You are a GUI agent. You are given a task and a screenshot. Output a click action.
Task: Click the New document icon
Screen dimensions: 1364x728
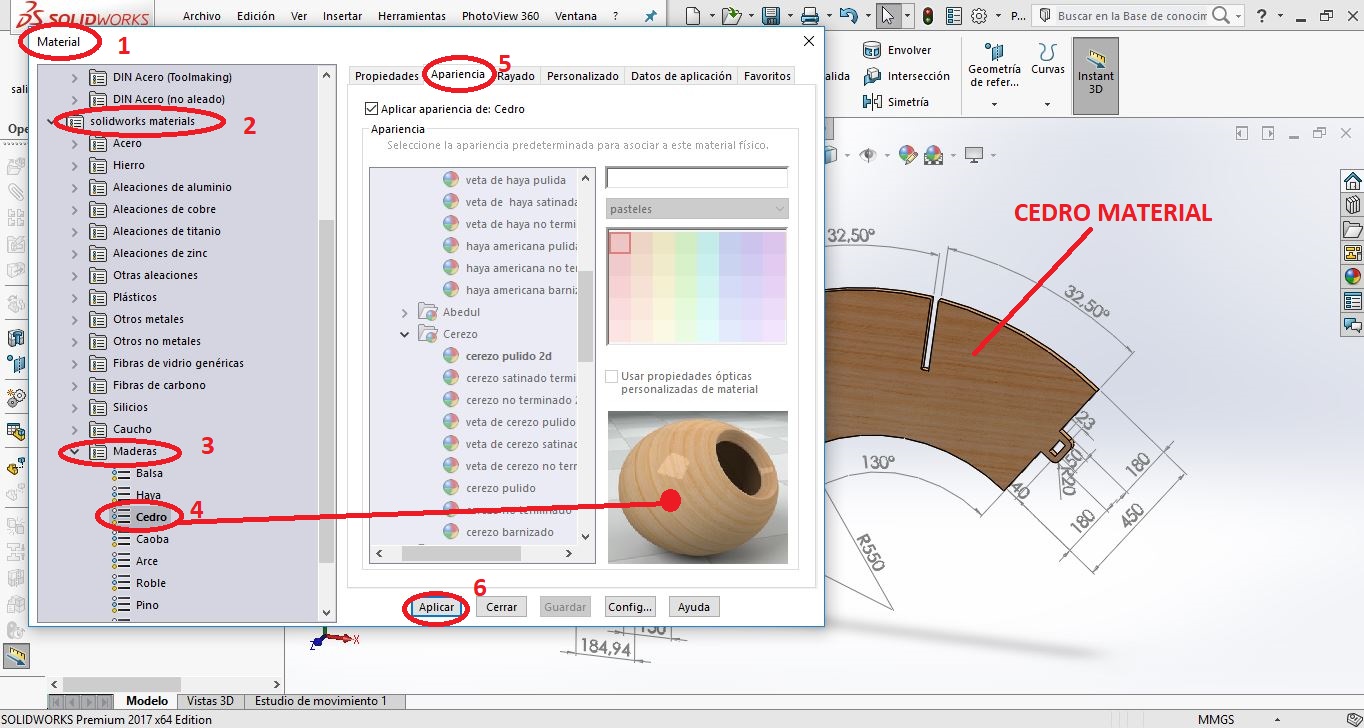click(694, 16)
